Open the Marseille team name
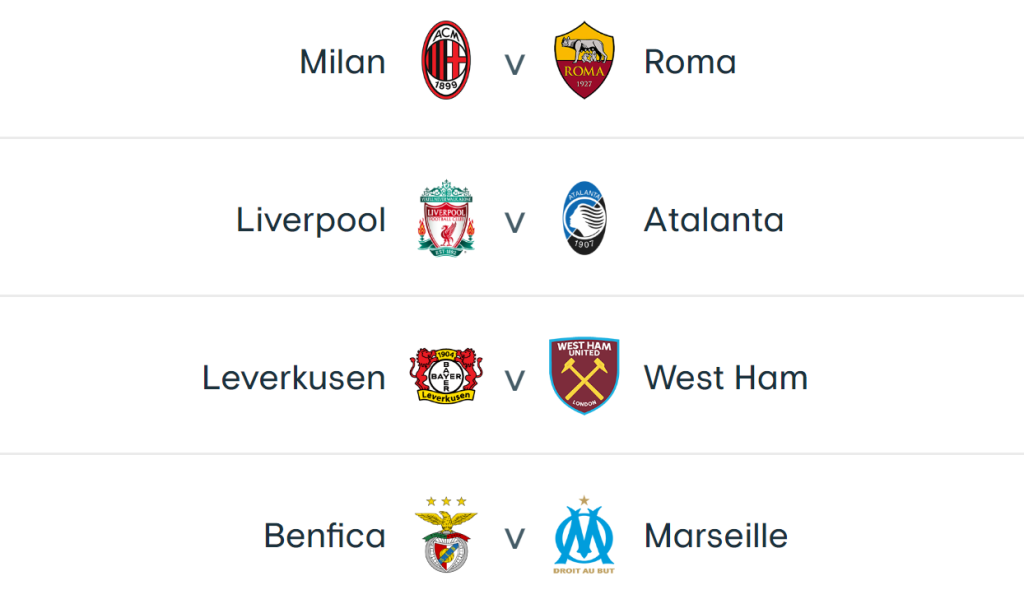Screen dimensions: 1024x599 [x=716, y=536]
